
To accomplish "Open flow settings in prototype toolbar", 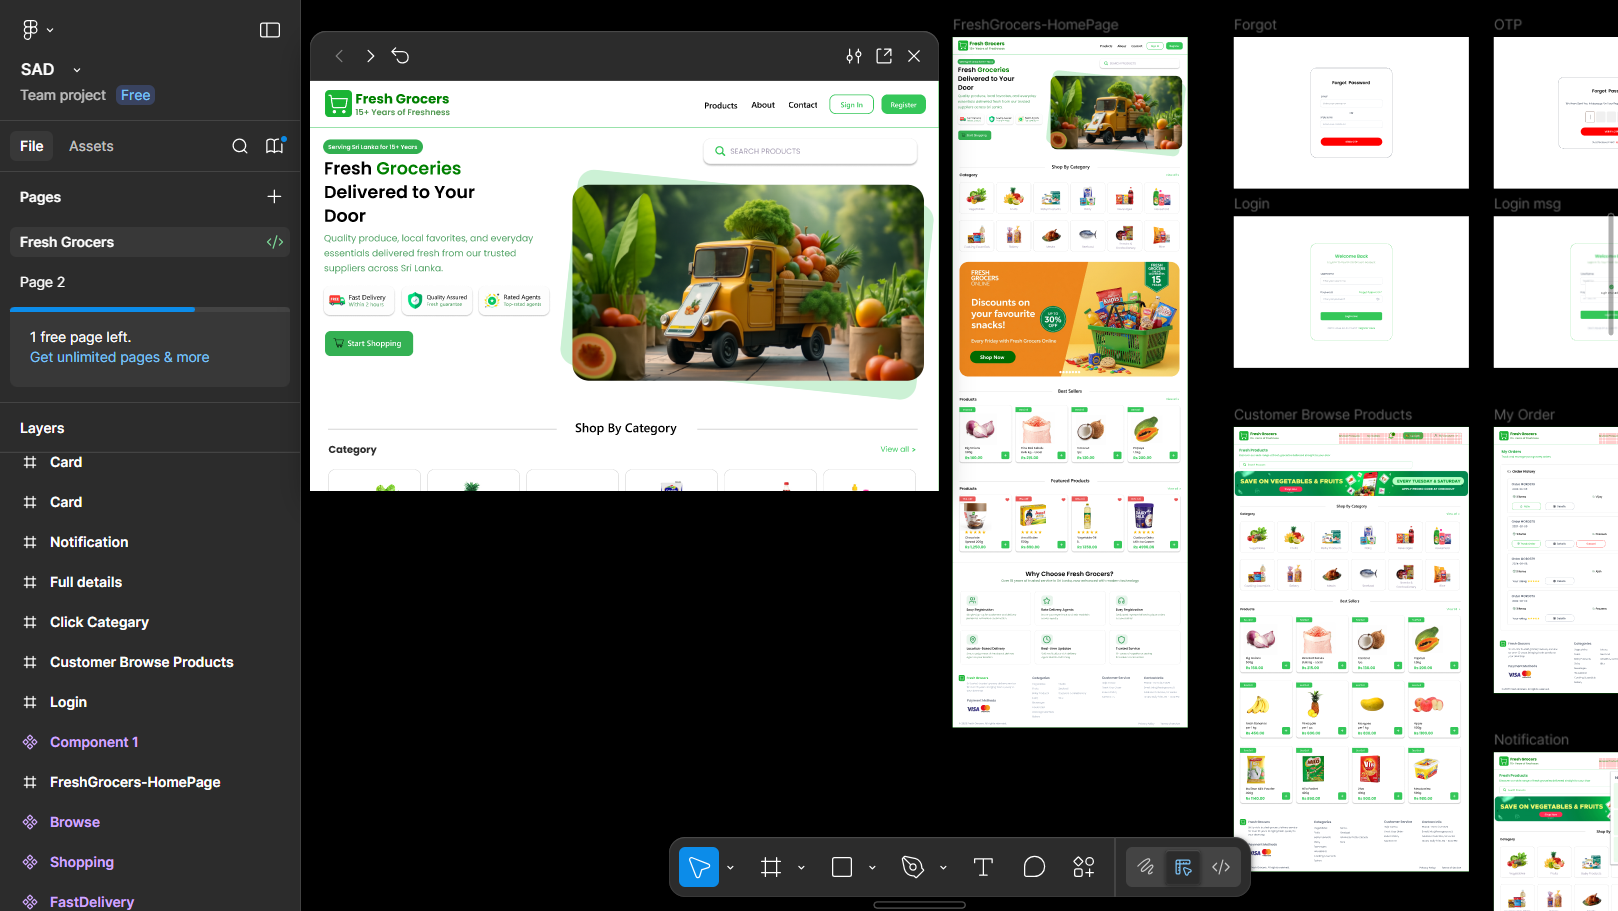I will 853,55.
